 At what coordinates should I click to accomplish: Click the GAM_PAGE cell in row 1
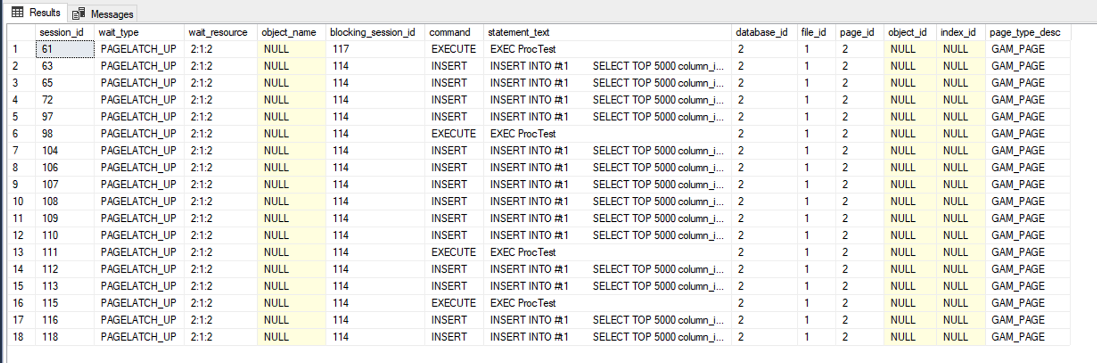[x=1028, y=50]
